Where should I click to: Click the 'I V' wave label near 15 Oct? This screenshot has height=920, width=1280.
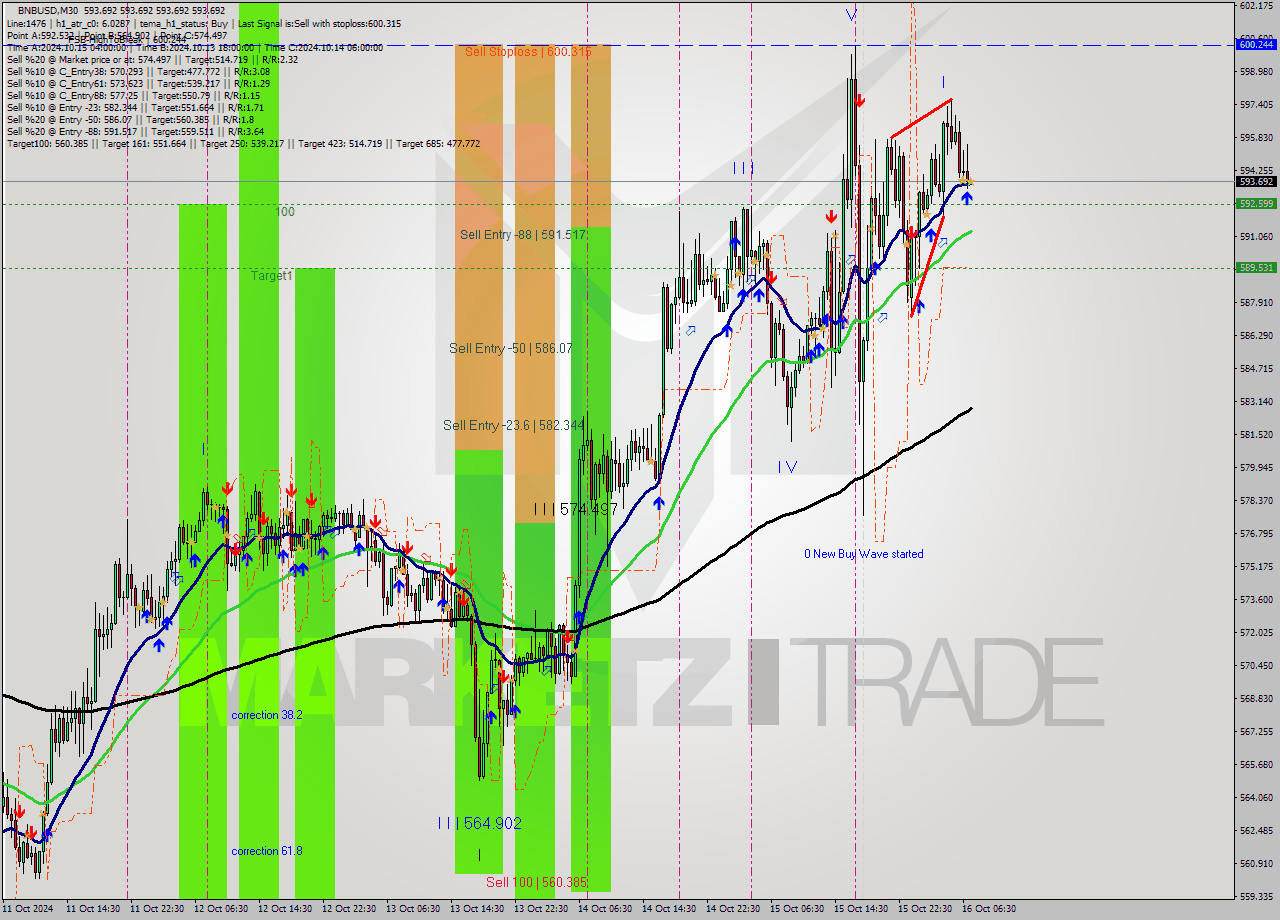(788, 466)
